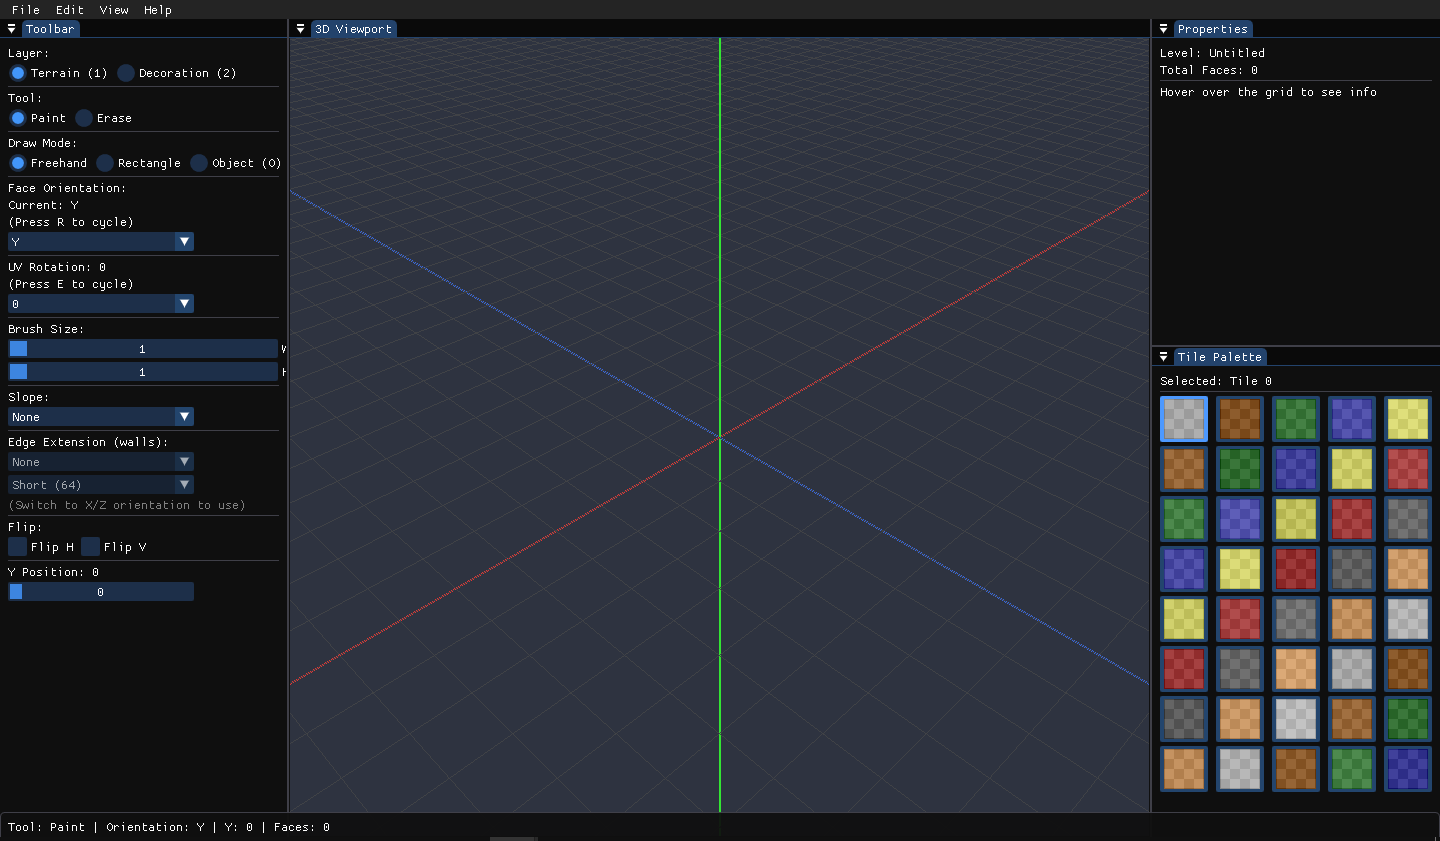The width and height of the screenshot is (1440, 841).
Task: Pick the blue tile in palette's second row
Action: click(1296, 469)
